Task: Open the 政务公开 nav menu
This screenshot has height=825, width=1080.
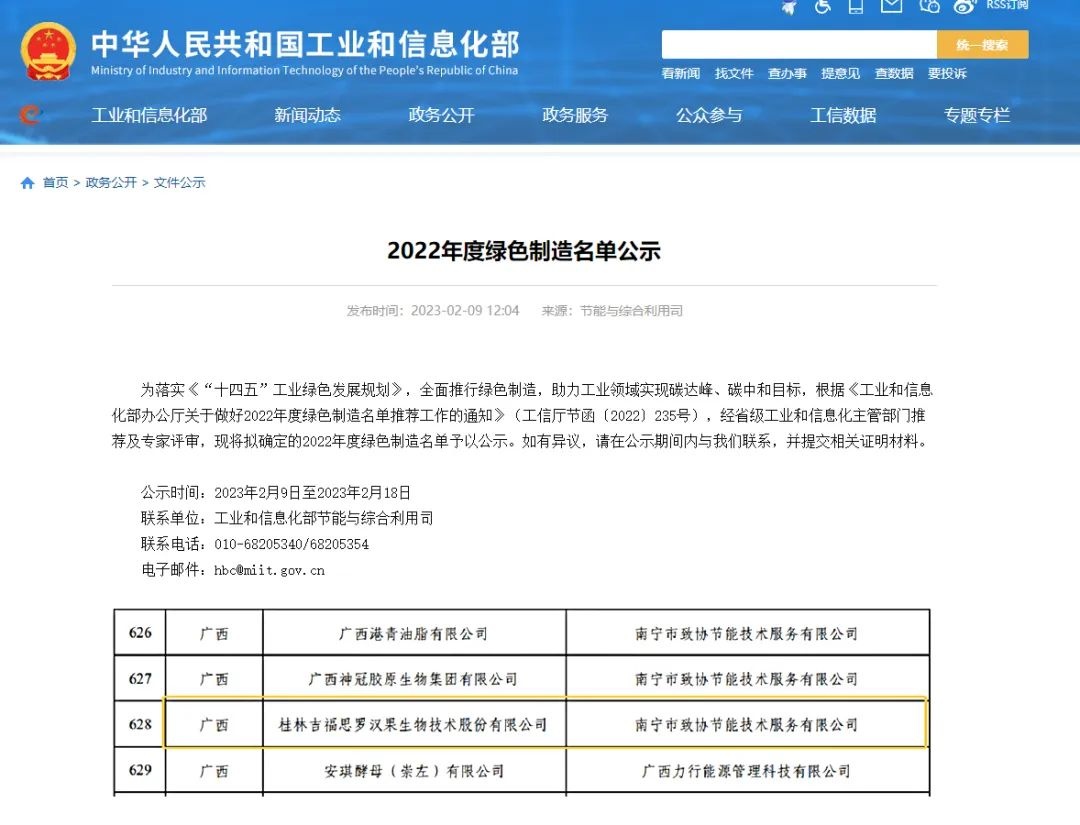Action: 442,115
